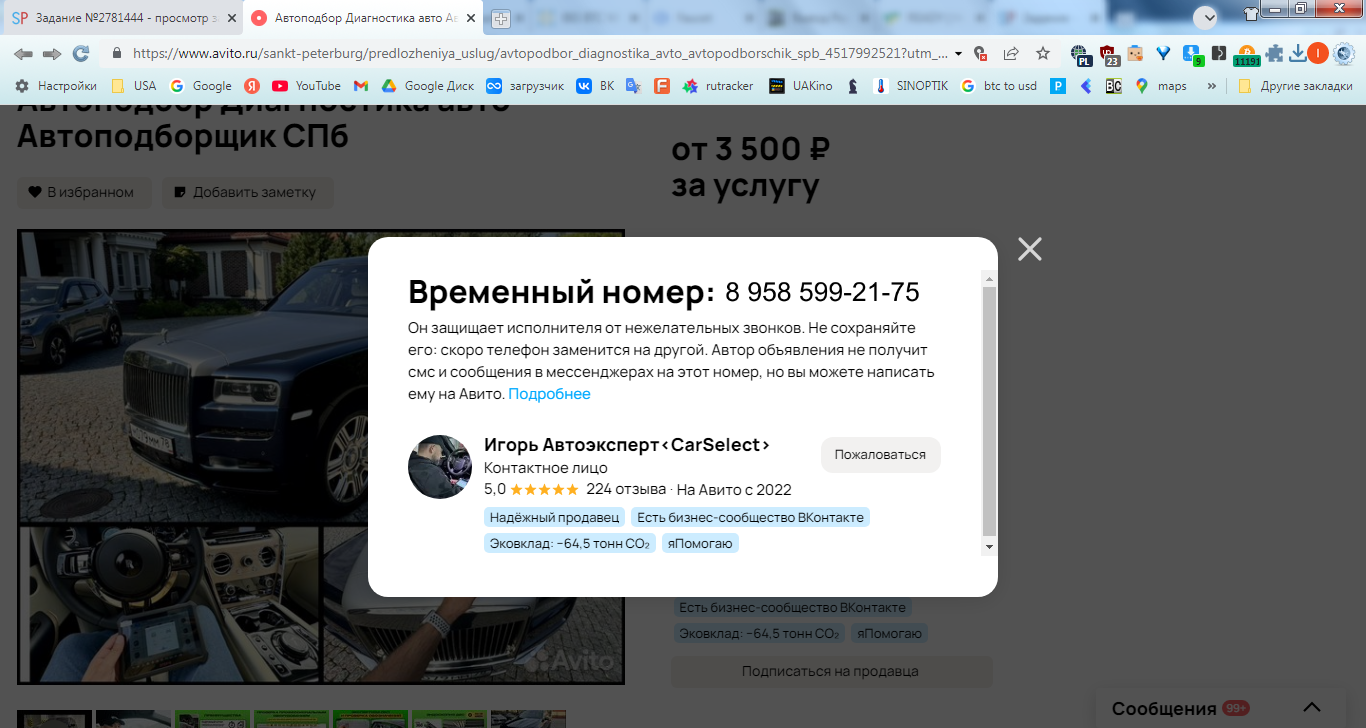This screenshot has height=728, width=1366.
Task: Click the avito.ru address bar
Action: tap(538, 53)
